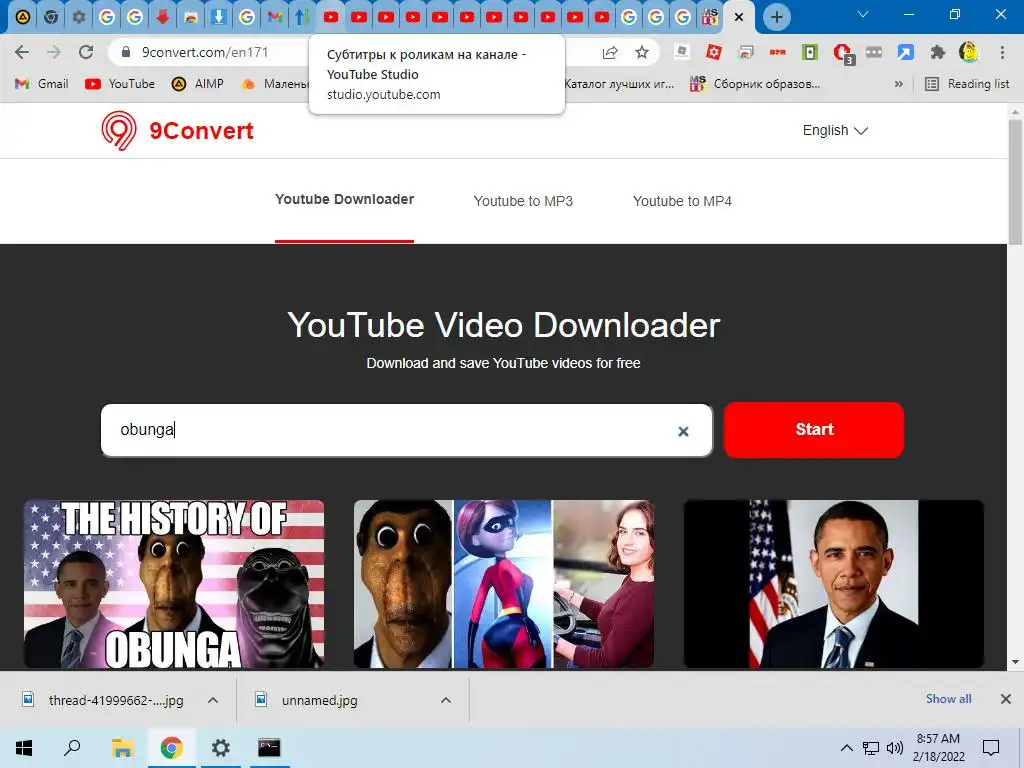Switch to the Youtube to MP3 tab
This screenshot has height=768, width=1024.
(523, 201)
